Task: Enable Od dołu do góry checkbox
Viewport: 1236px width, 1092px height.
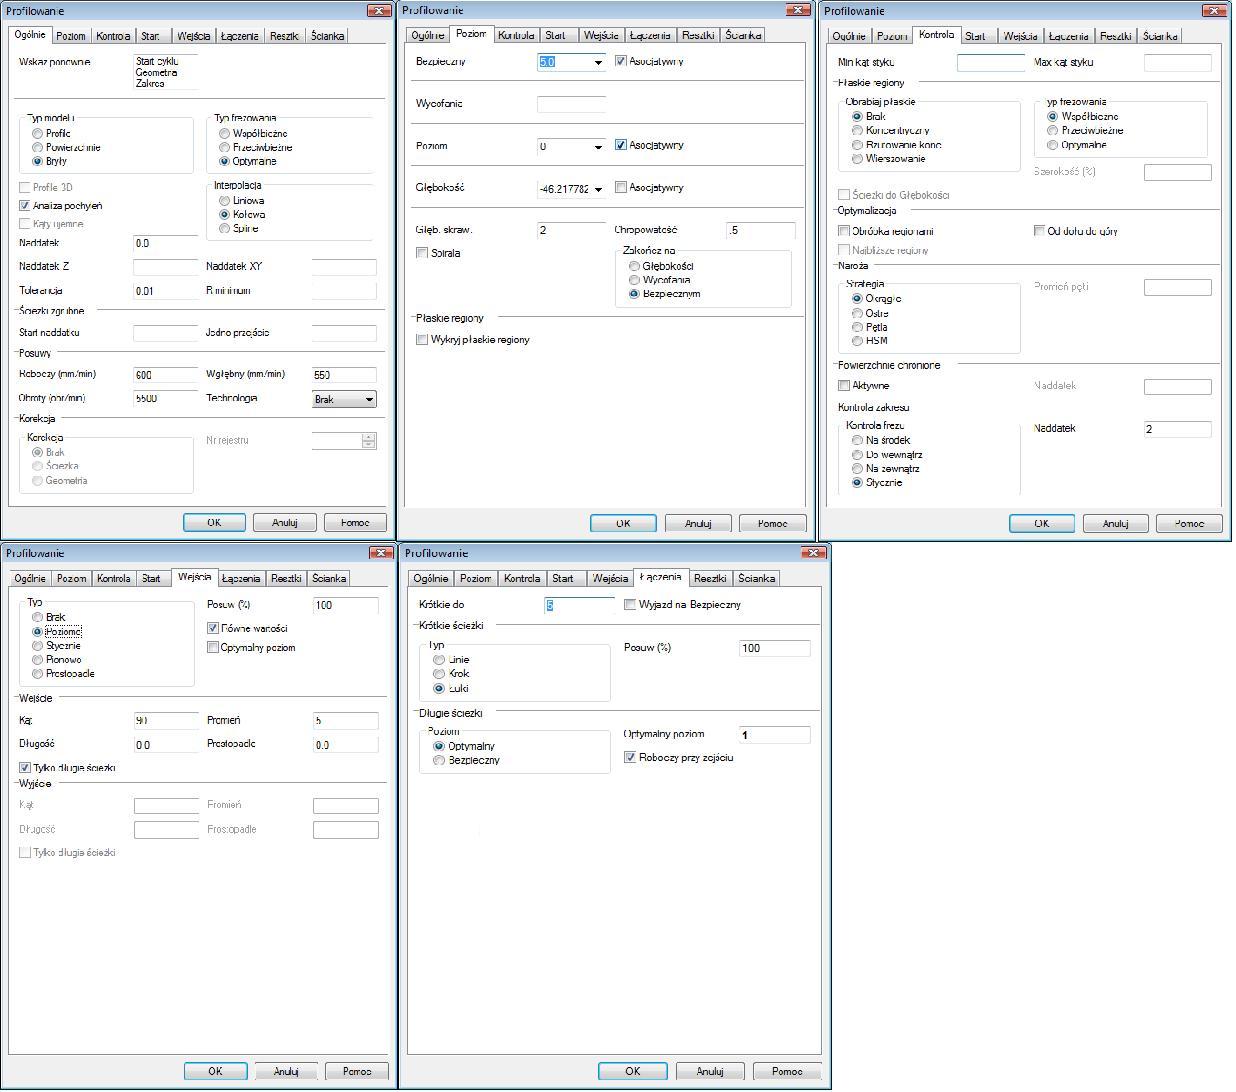Action: pyautogui.click(x=1039, y=231)
